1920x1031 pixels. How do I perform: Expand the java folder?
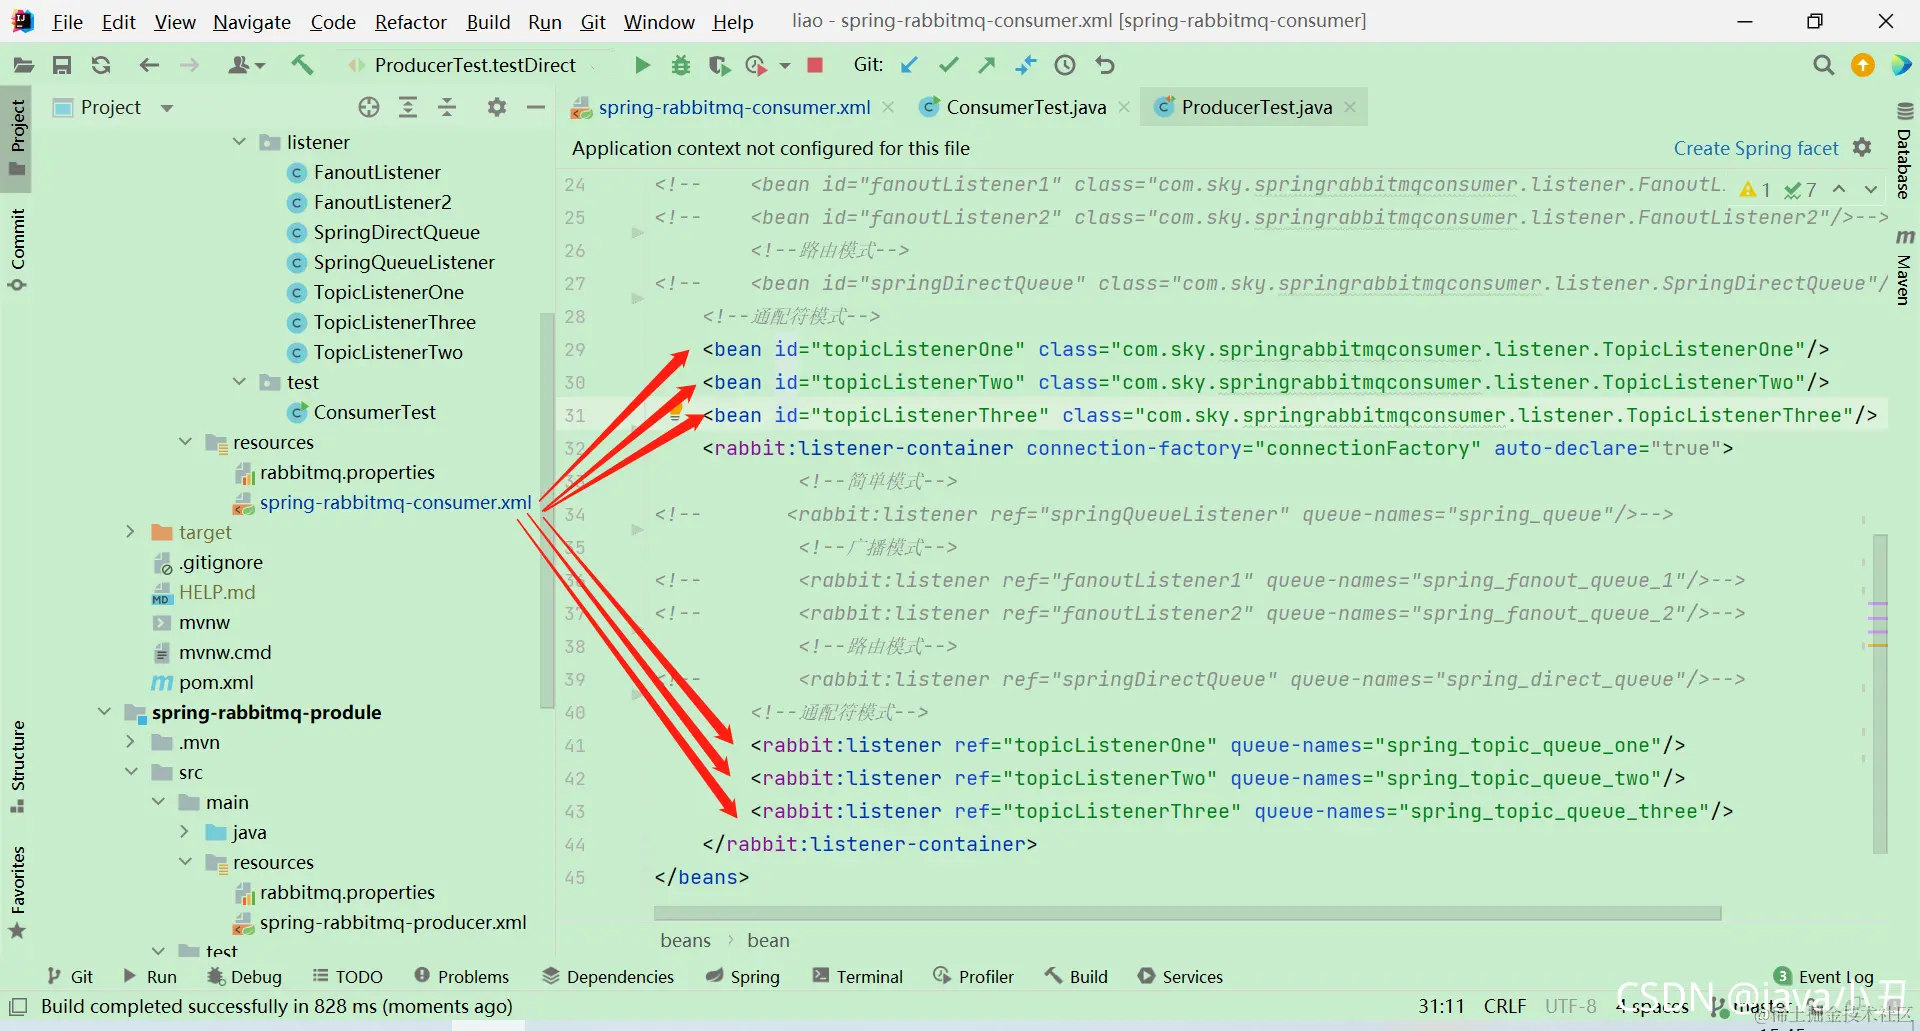[x=184, y=832]
